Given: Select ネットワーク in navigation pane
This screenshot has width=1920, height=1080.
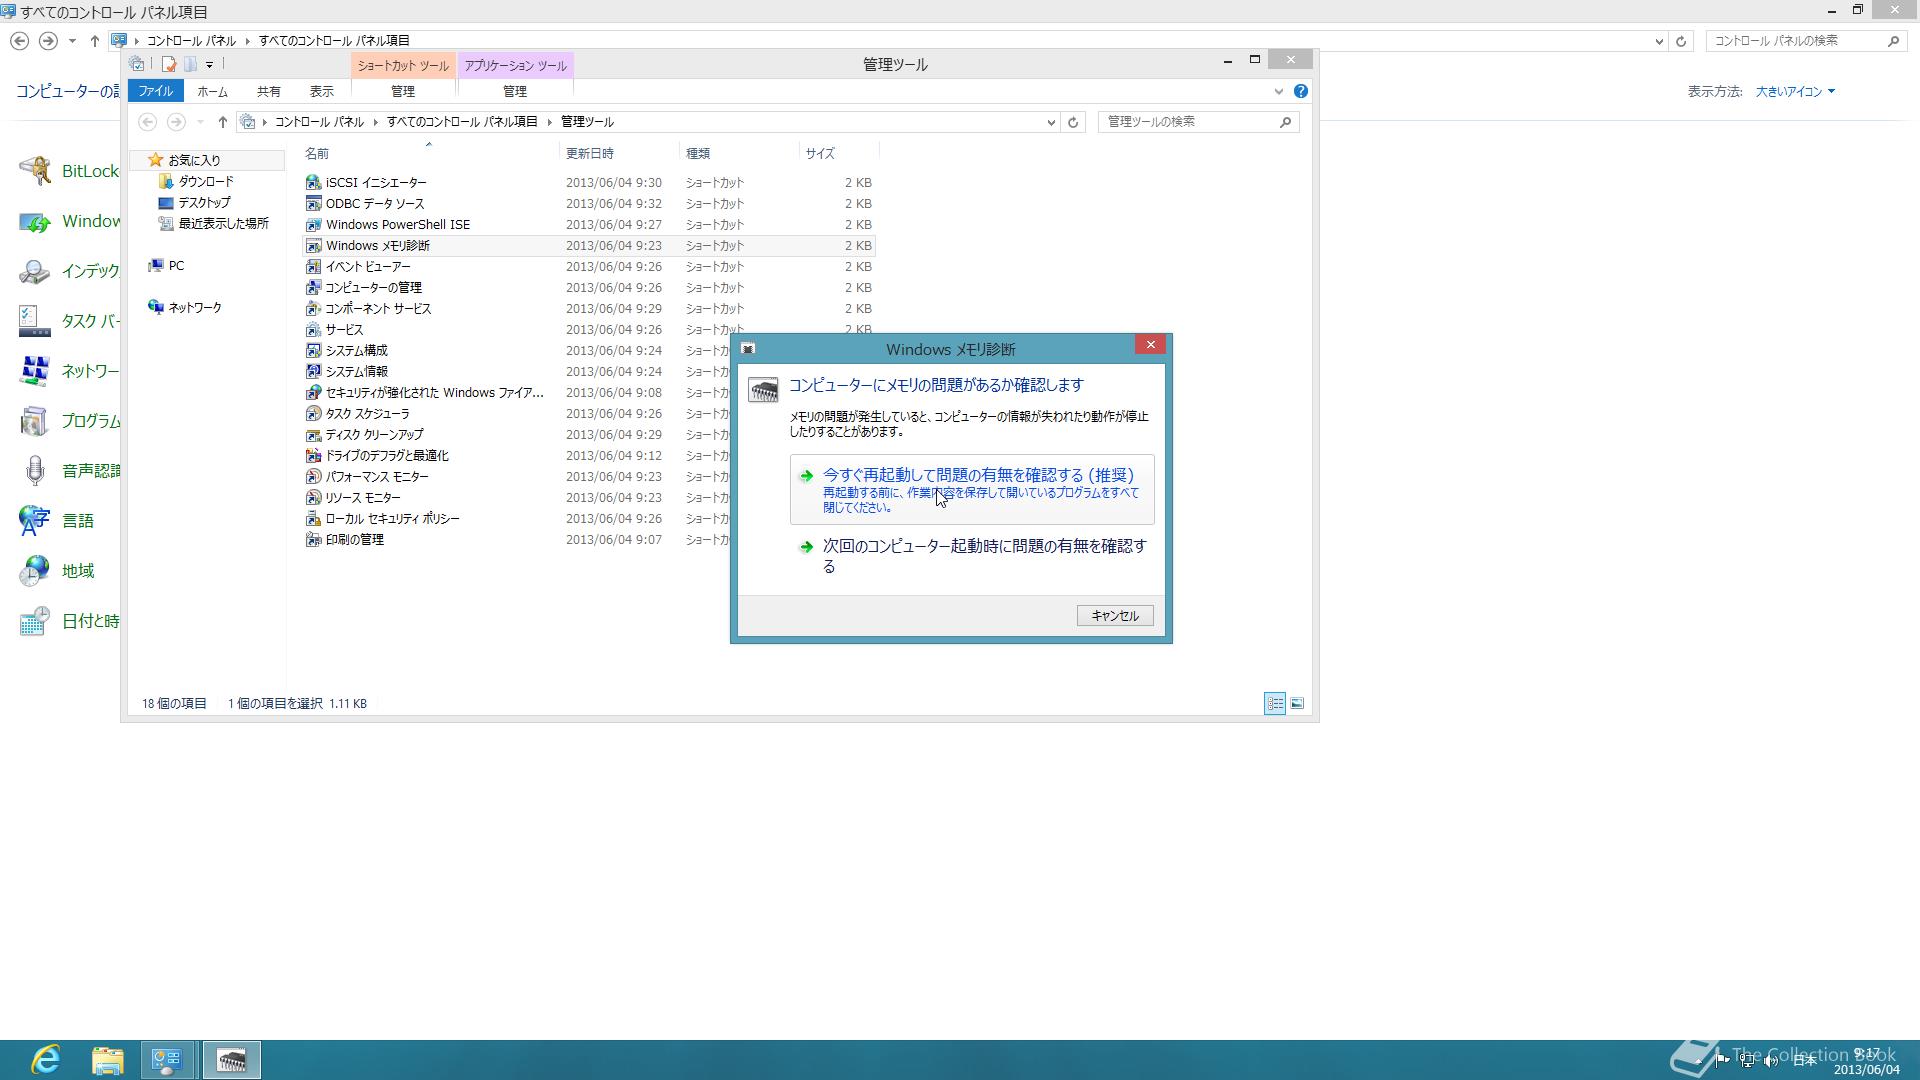Looking at the screenshot, I should pos(185,308).
